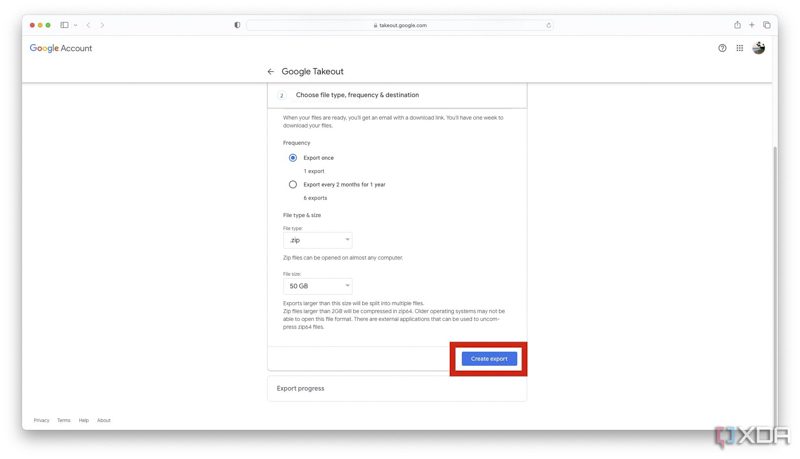Open the Help footer link
The height and width of the screenshot is (459, 800).
[84, 420]
